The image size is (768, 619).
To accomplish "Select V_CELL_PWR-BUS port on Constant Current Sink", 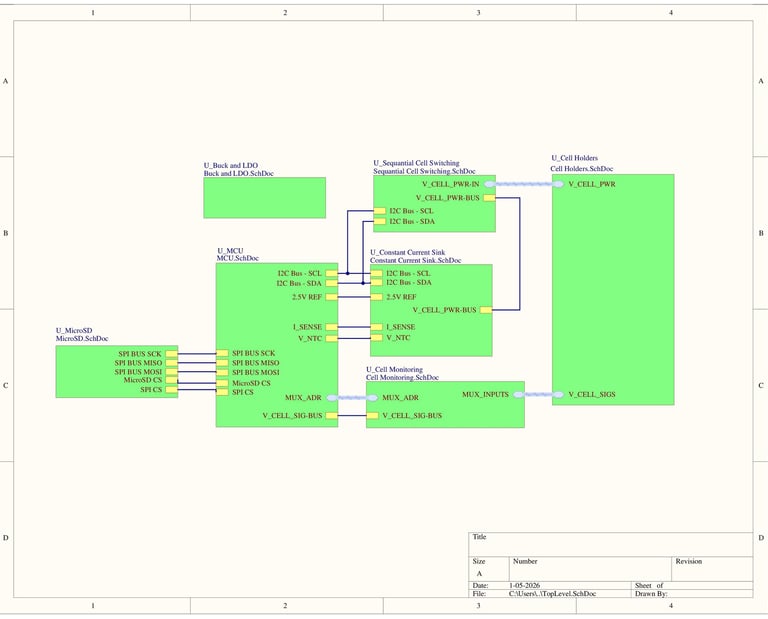I will click(x=486, y=310).
